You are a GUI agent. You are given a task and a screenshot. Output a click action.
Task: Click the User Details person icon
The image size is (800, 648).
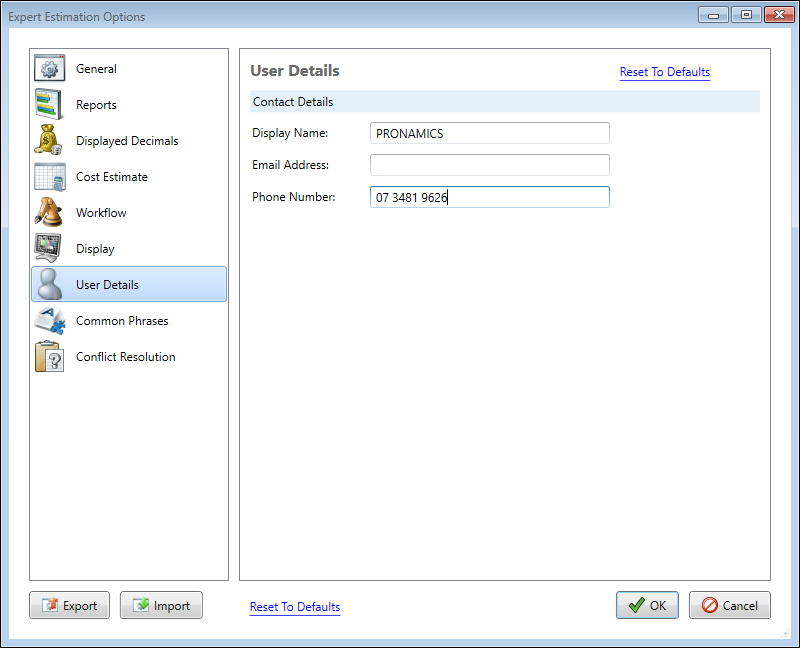click(50, 285)
